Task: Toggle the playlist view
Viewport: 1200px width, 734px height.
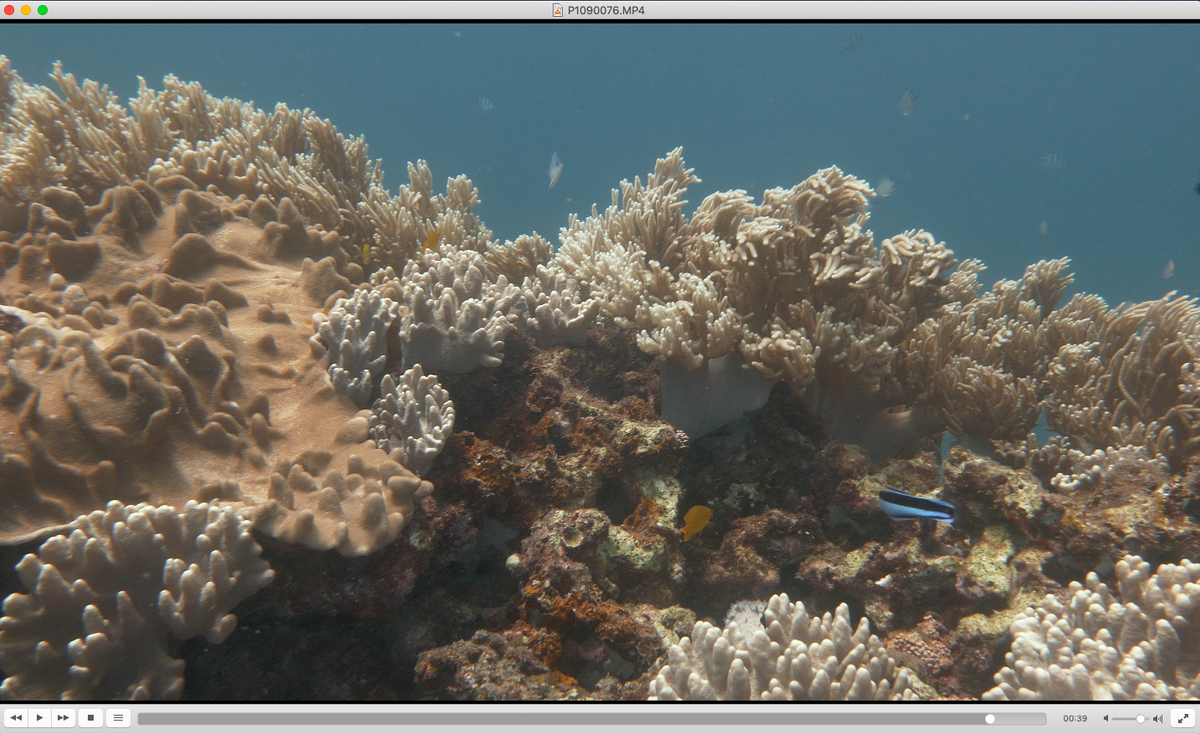Action: click(118, 718)
